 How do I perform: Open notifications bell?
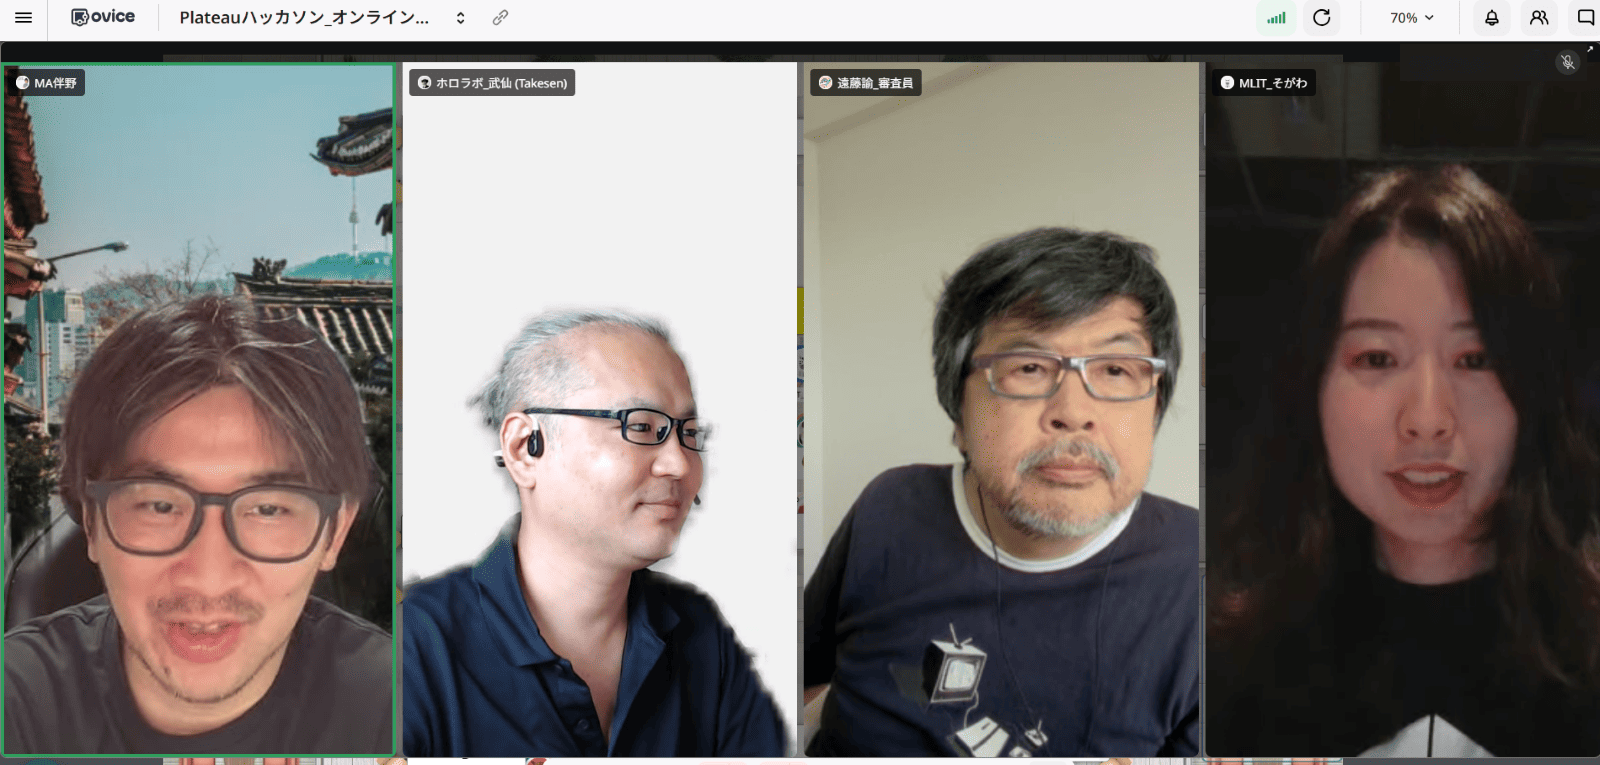[x=1491, y=18]
